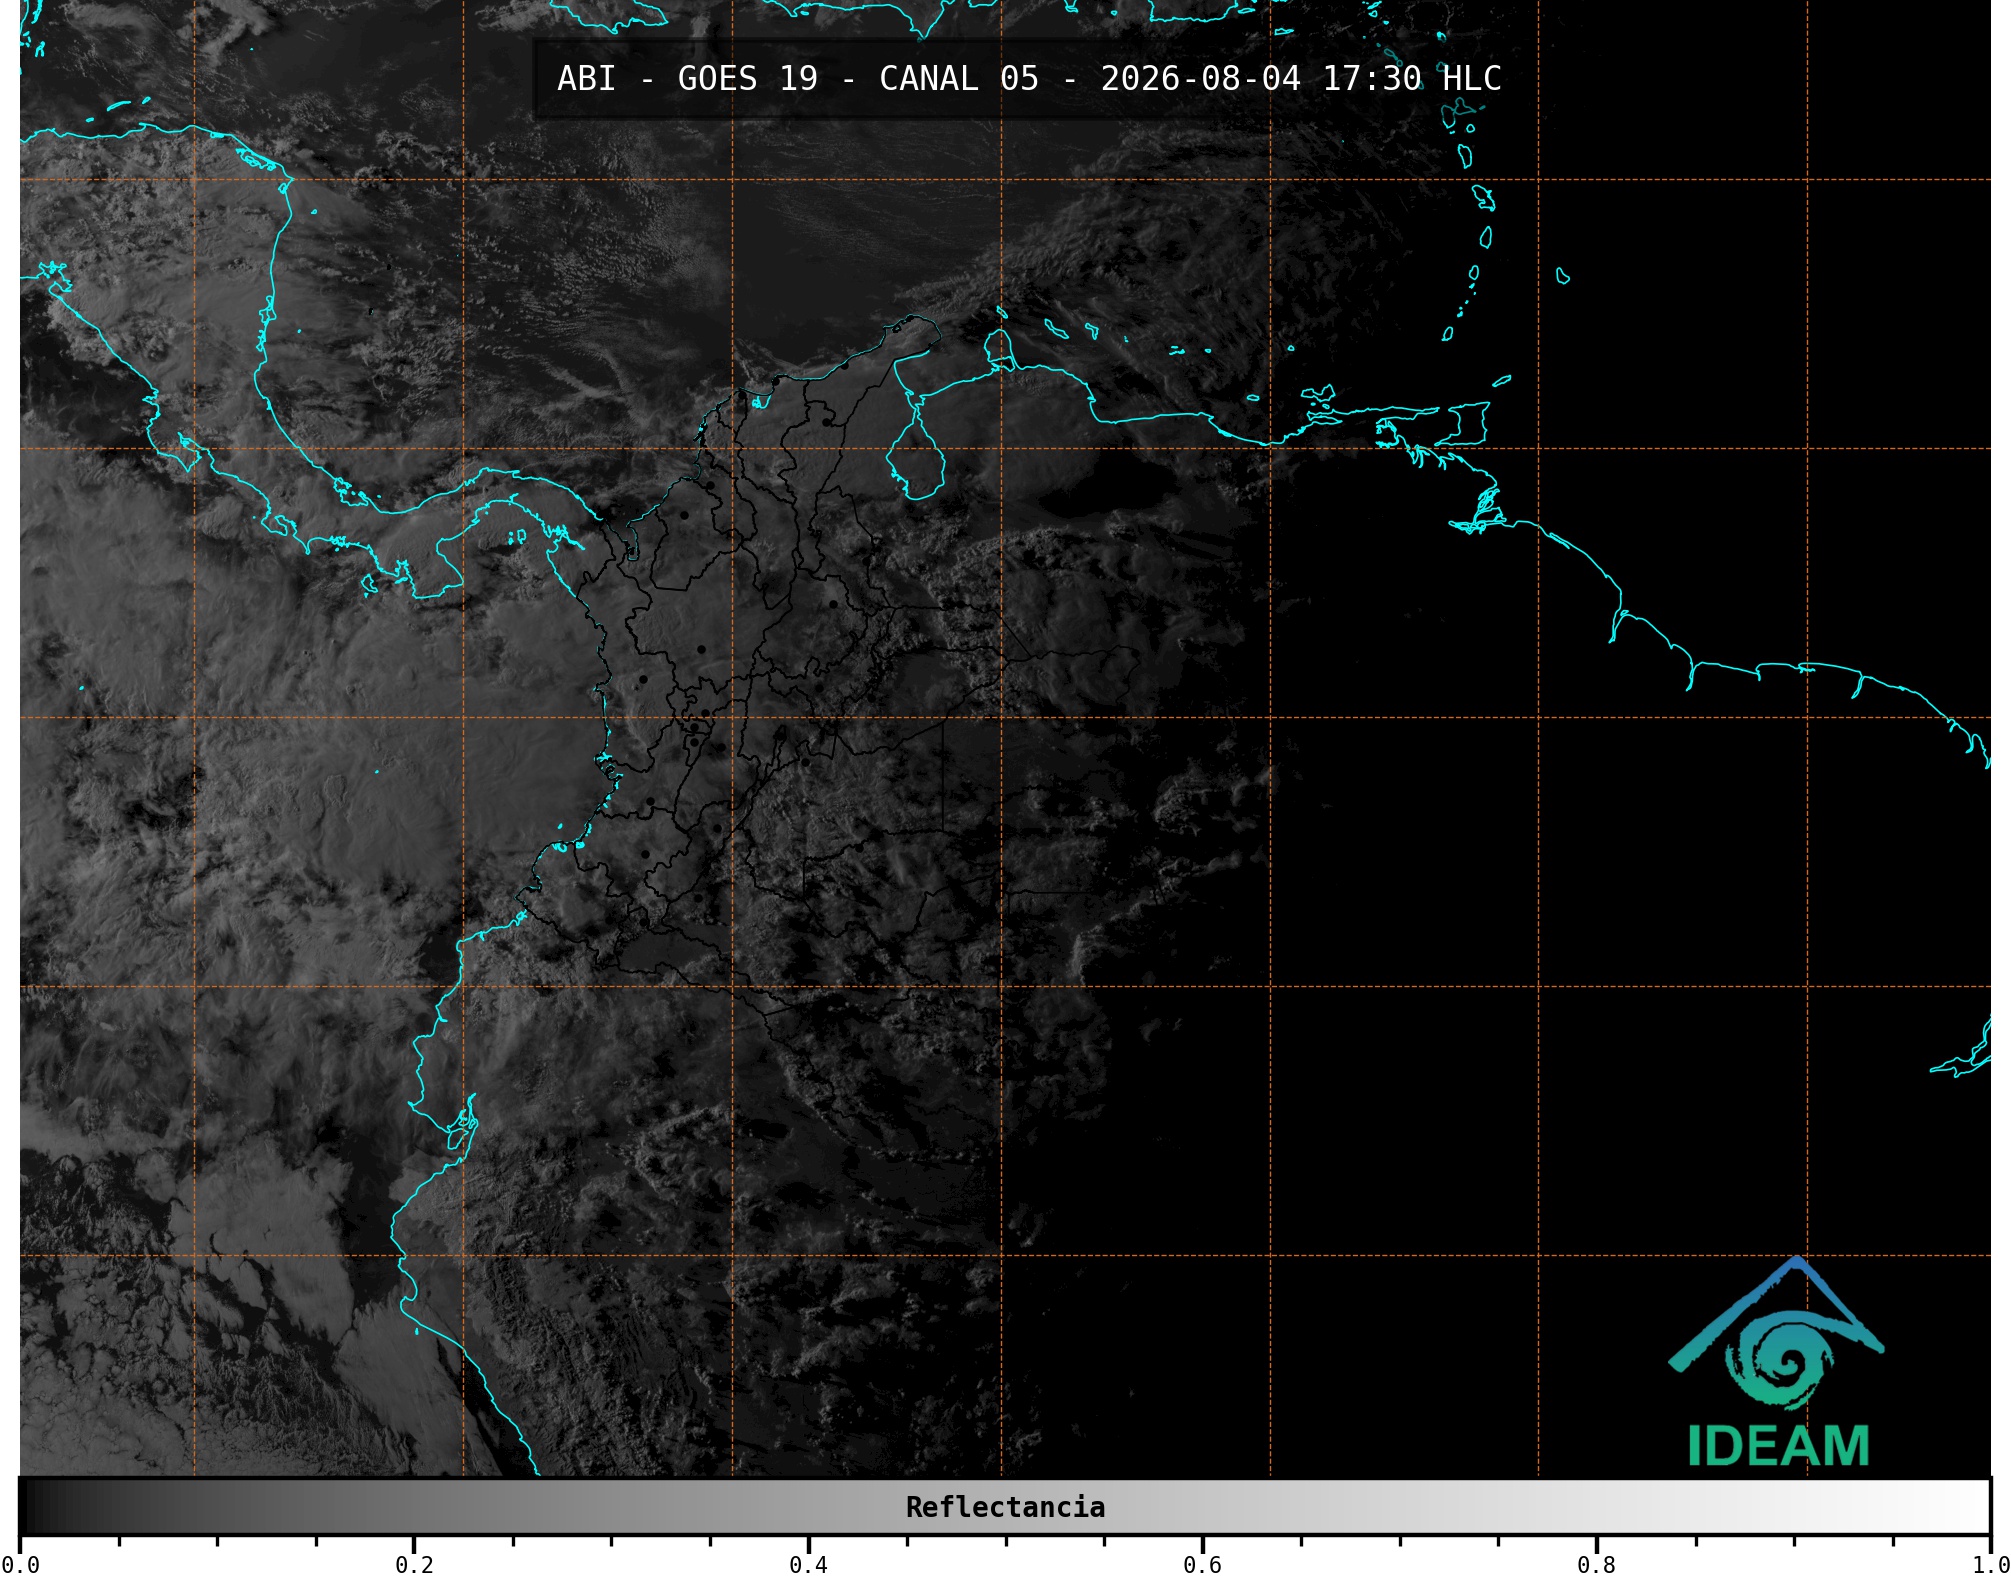Screen dimensions: 2011x1577
Task: Click colorbar tick value 0.4
Action: [x=808, y=1564]
